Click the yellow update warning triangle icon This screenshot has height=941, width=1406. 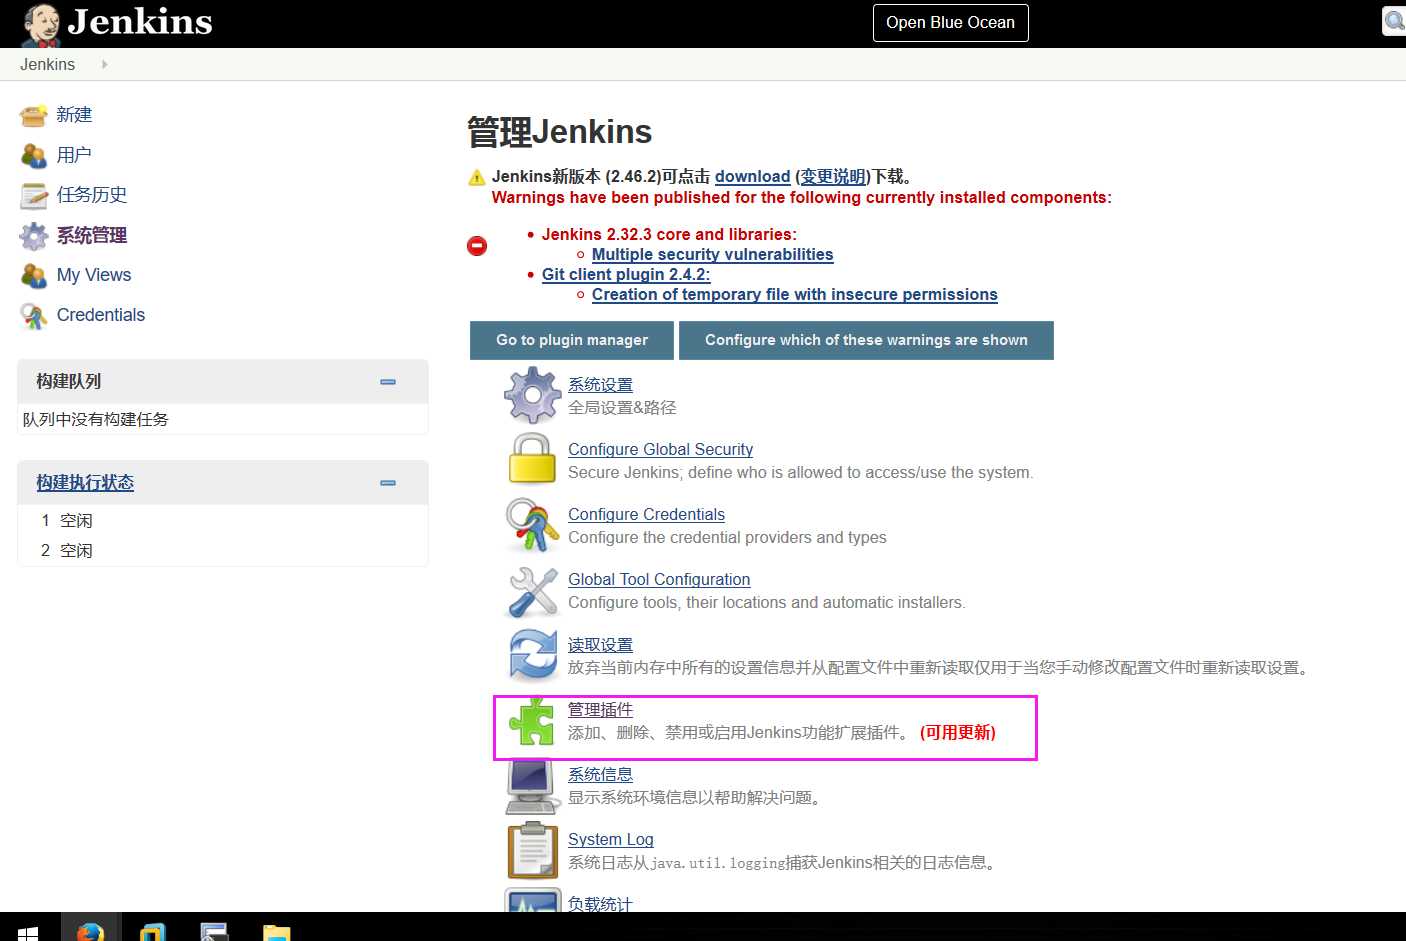(477, 178)
